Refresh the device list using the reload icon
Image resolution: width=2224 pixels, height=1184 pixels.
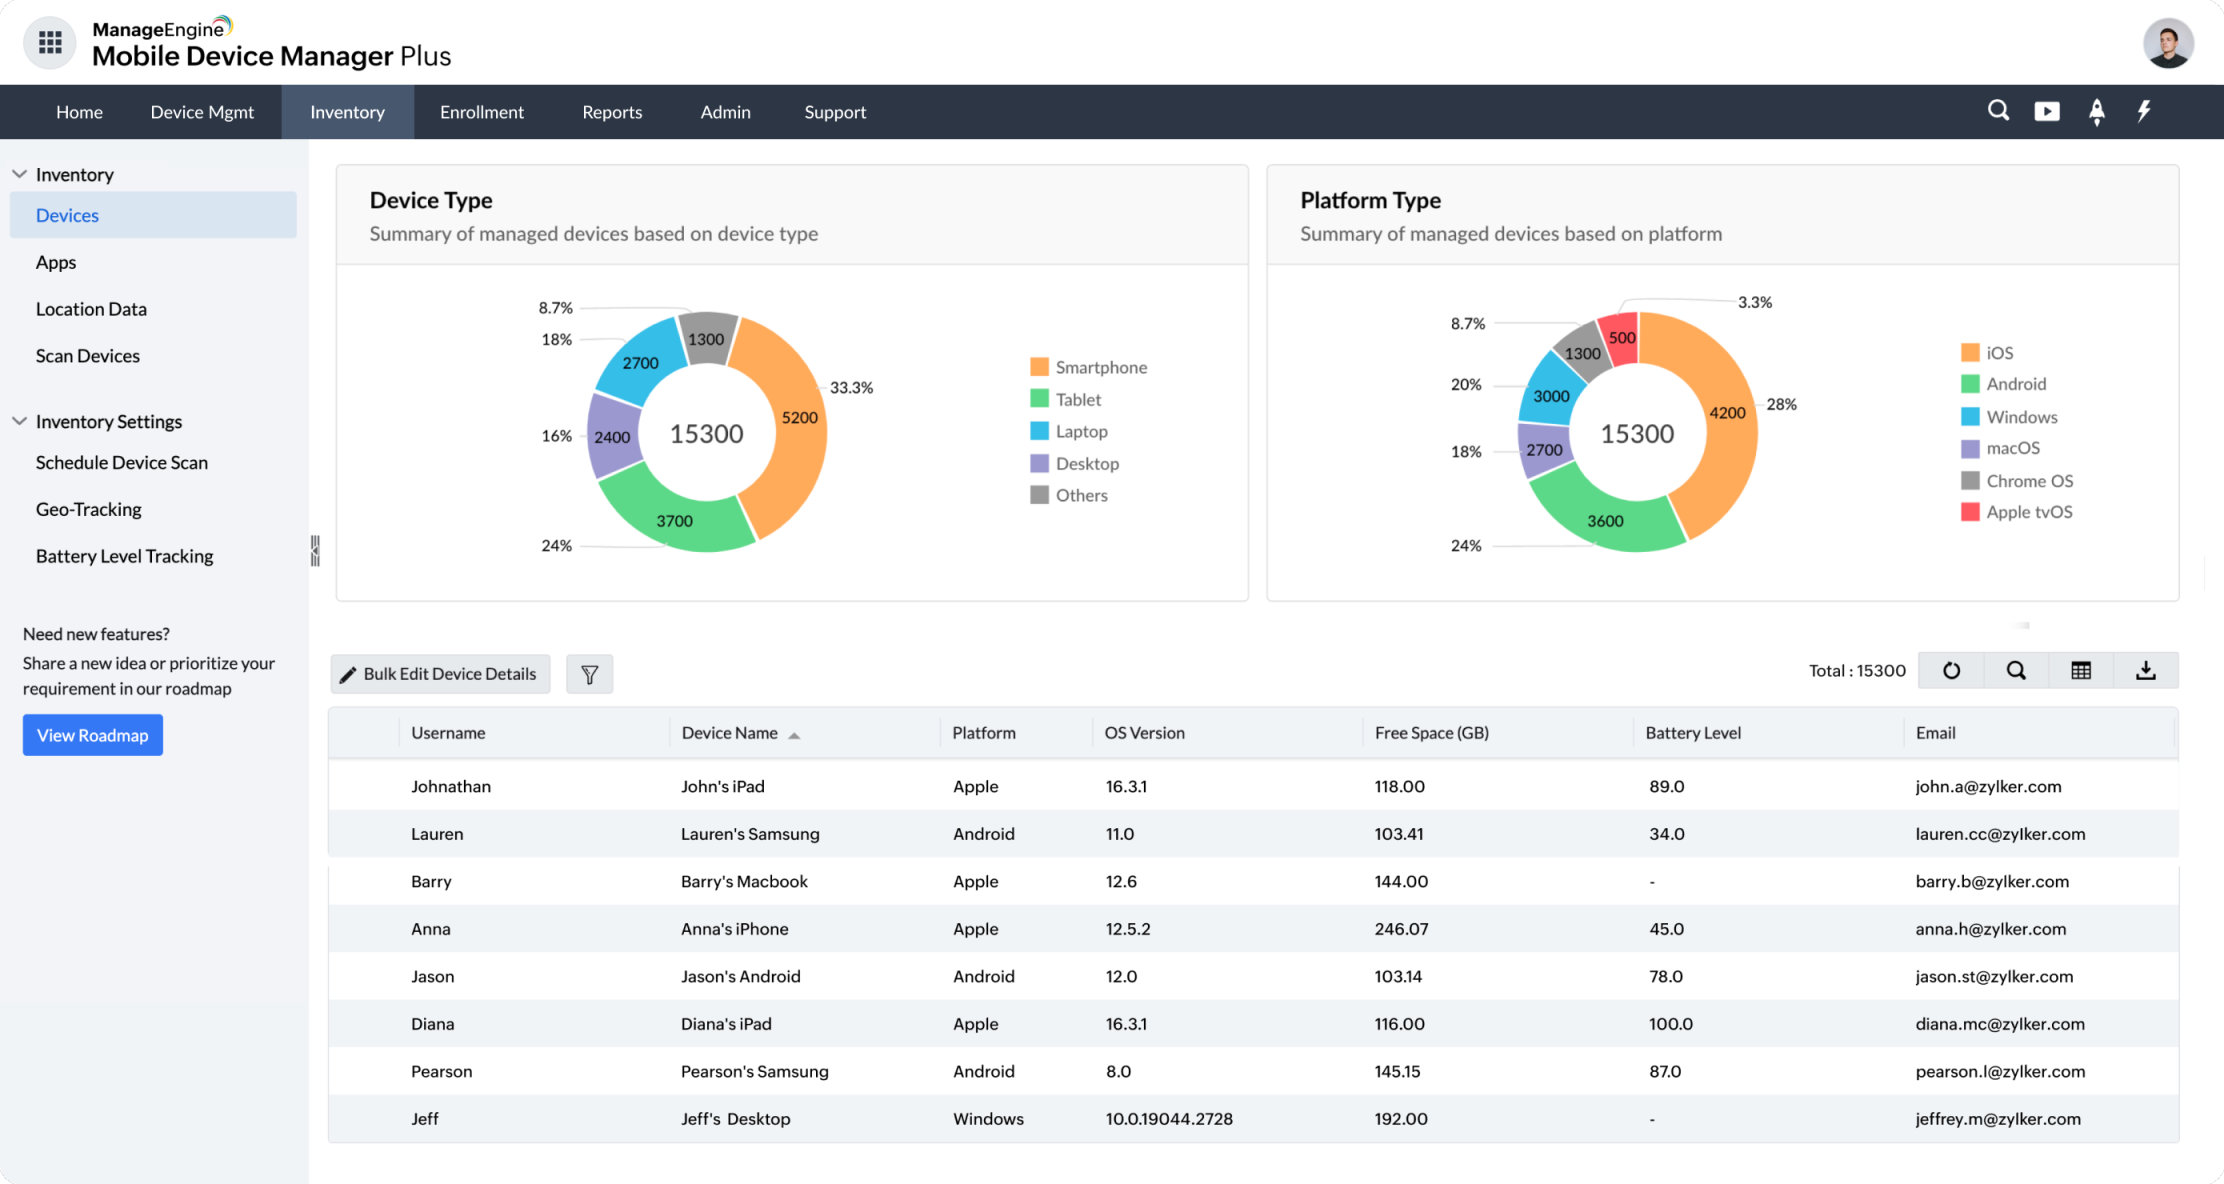click(1950, 670)
